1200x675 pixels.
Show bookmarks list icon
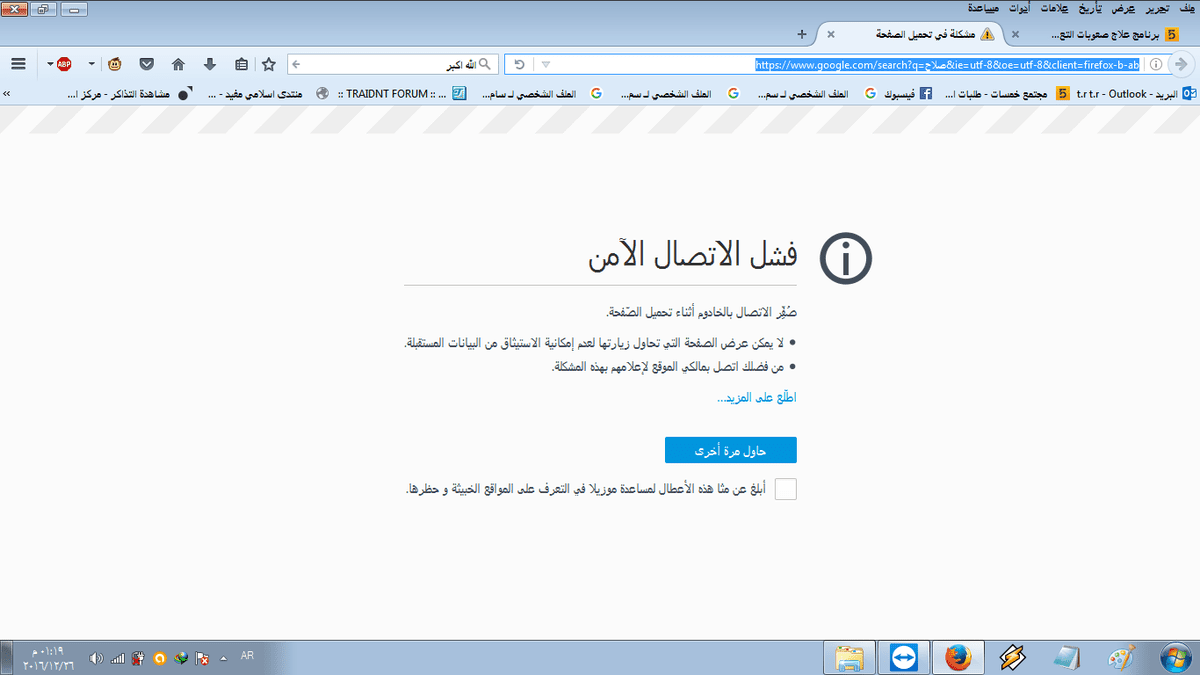coord(242,64)
